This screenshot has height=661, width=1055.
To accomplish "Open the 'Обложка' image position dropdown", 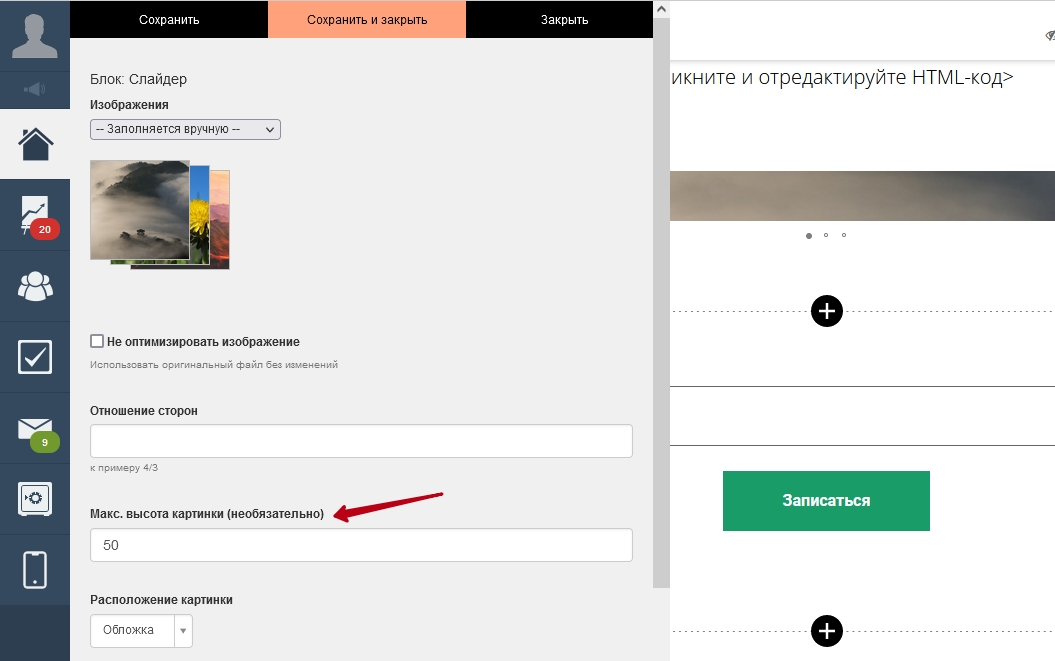I will [141, 630].
